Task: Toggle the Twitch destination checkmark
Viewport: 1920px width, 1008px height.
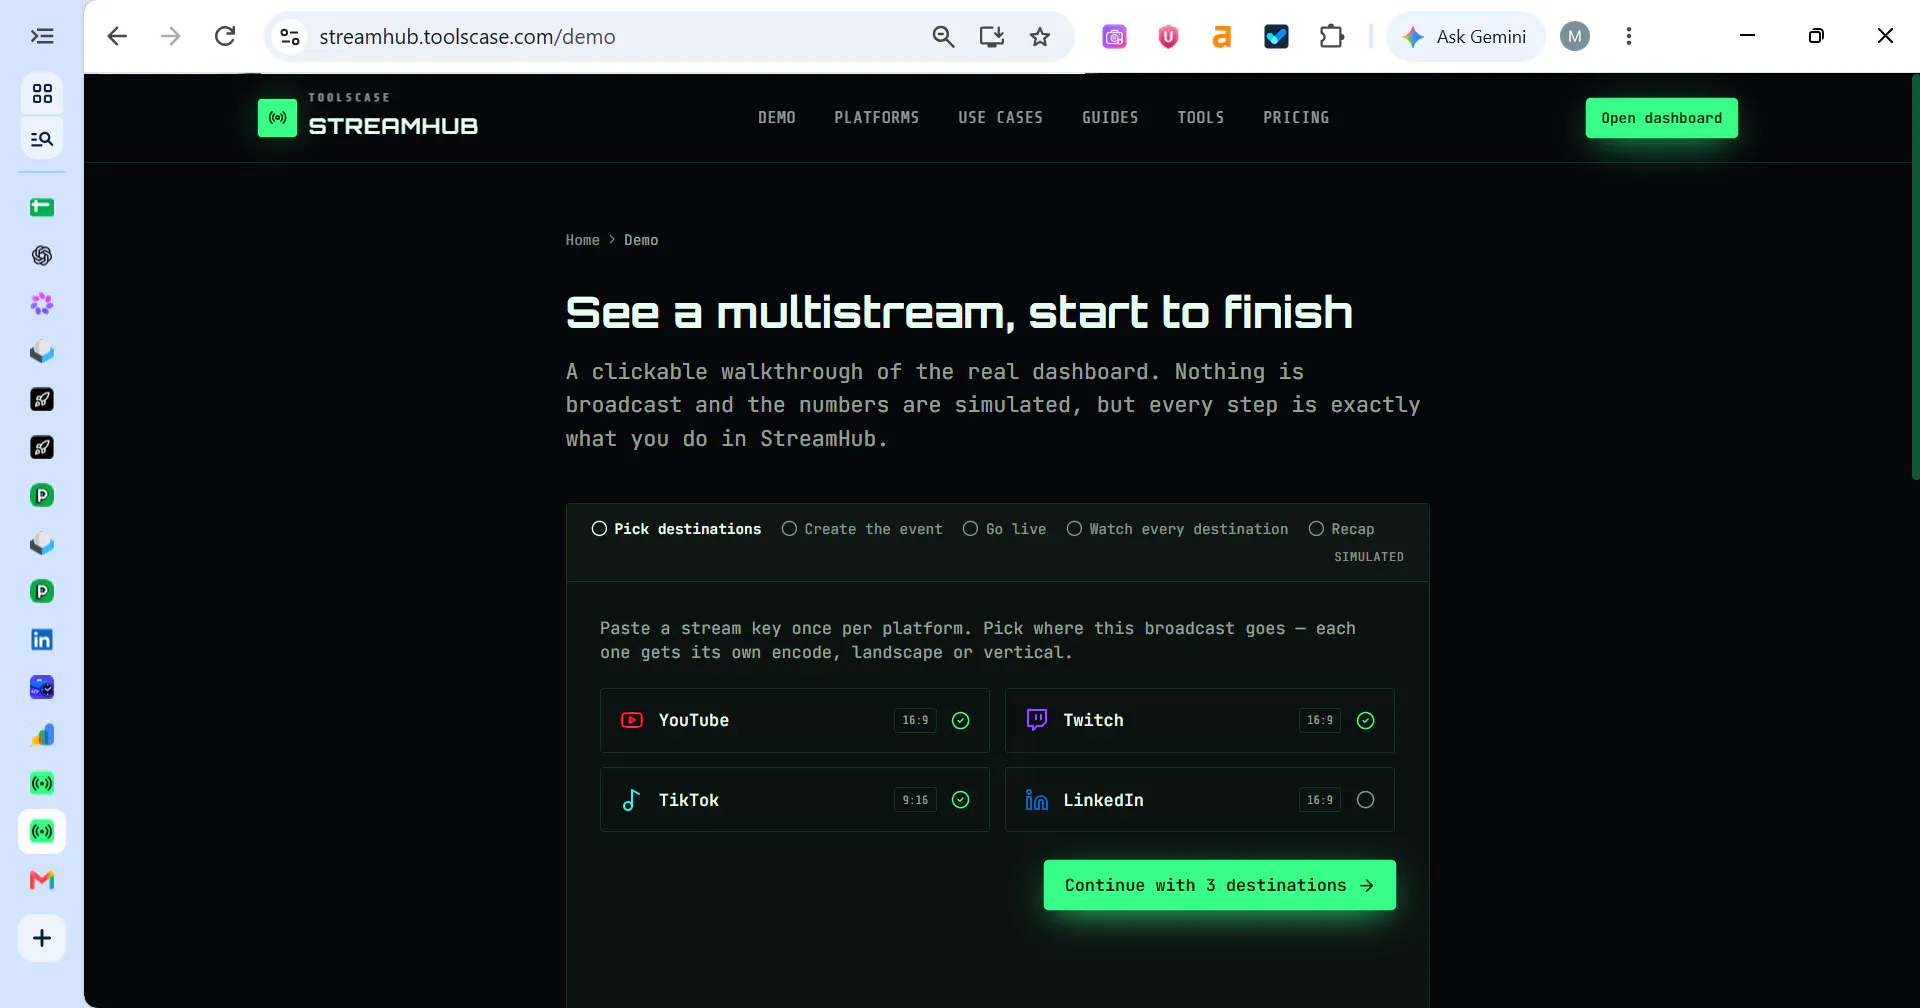Action: (x=1366, y=721)
